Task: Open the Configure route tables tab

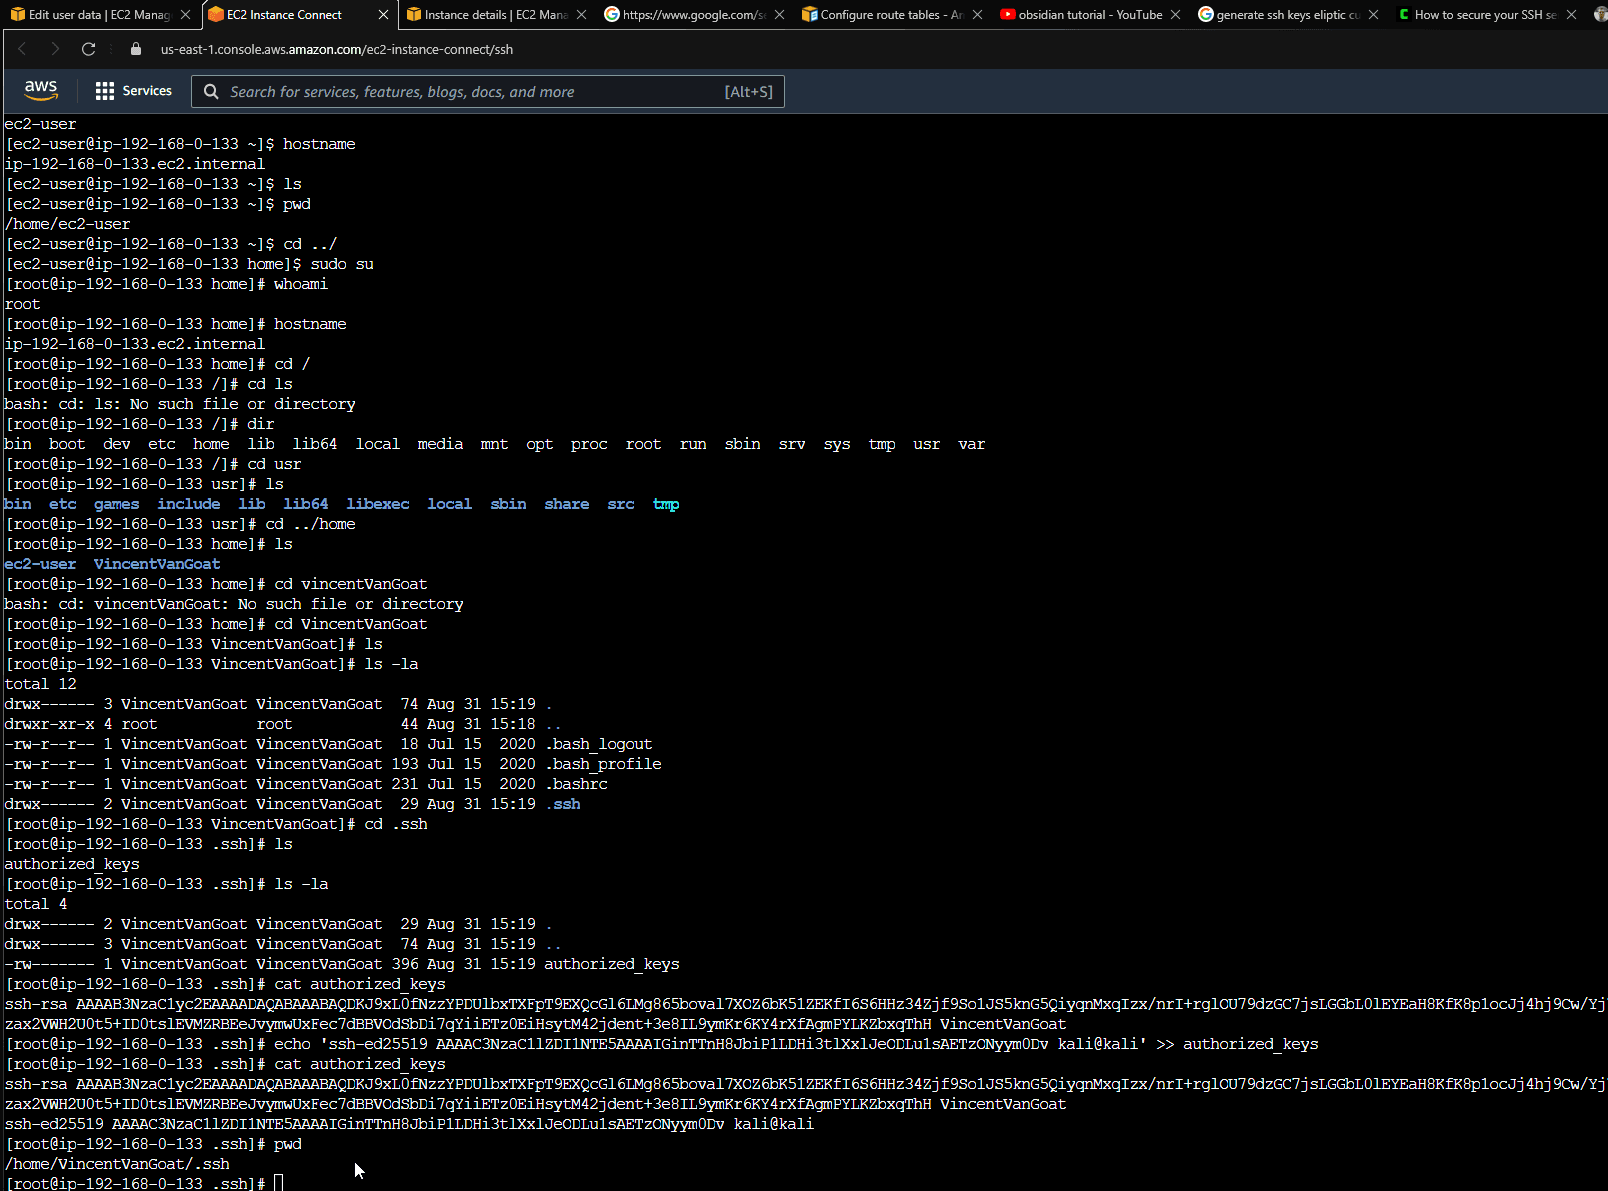Action: coord(885,15)
